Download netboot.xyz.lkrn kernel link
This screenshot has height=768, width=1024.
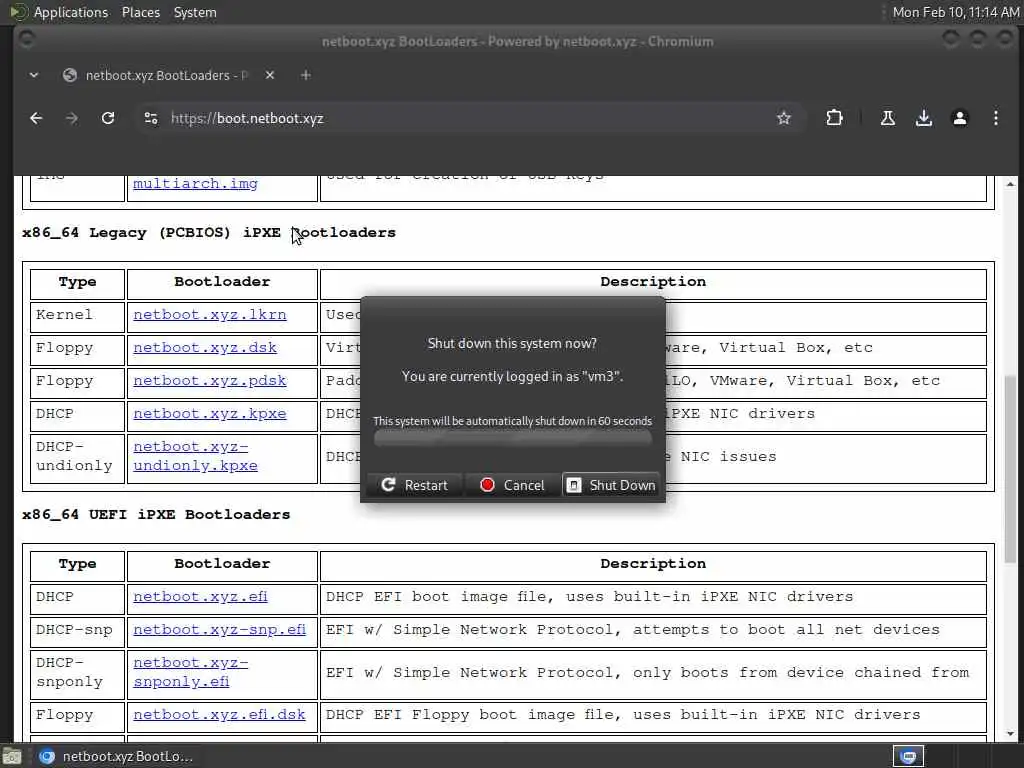coord(210,315)
